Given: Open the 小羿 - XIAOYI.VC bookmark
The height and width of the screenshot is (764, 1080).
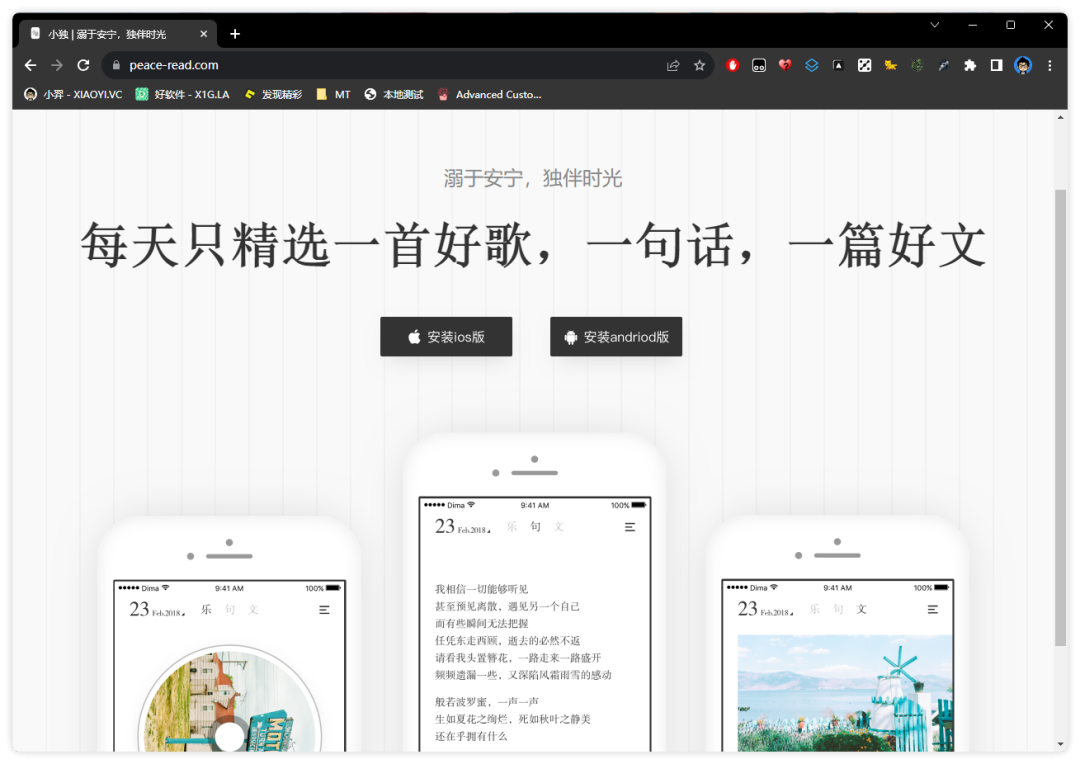Looking at the screenshot, I should 73,94.
